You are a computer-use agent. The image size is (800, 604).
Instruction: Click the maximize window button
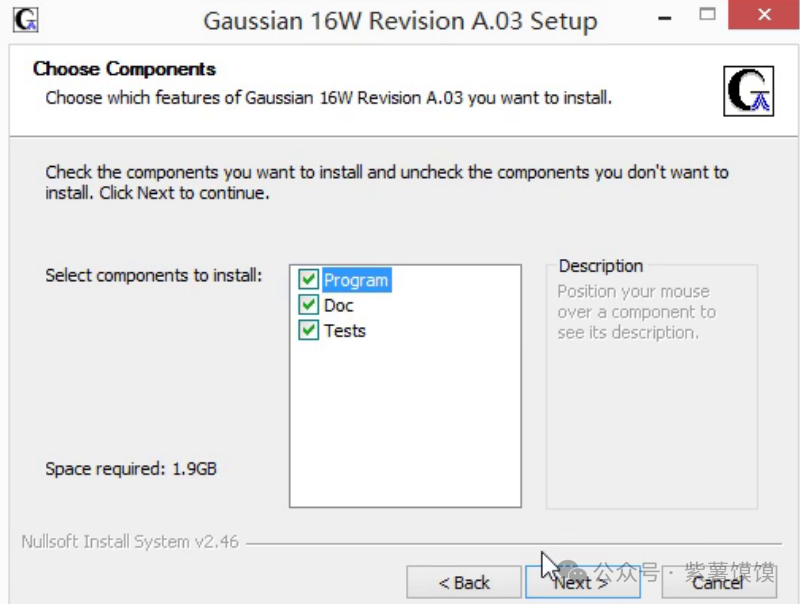pyautogui.click(x=708, y=17)
